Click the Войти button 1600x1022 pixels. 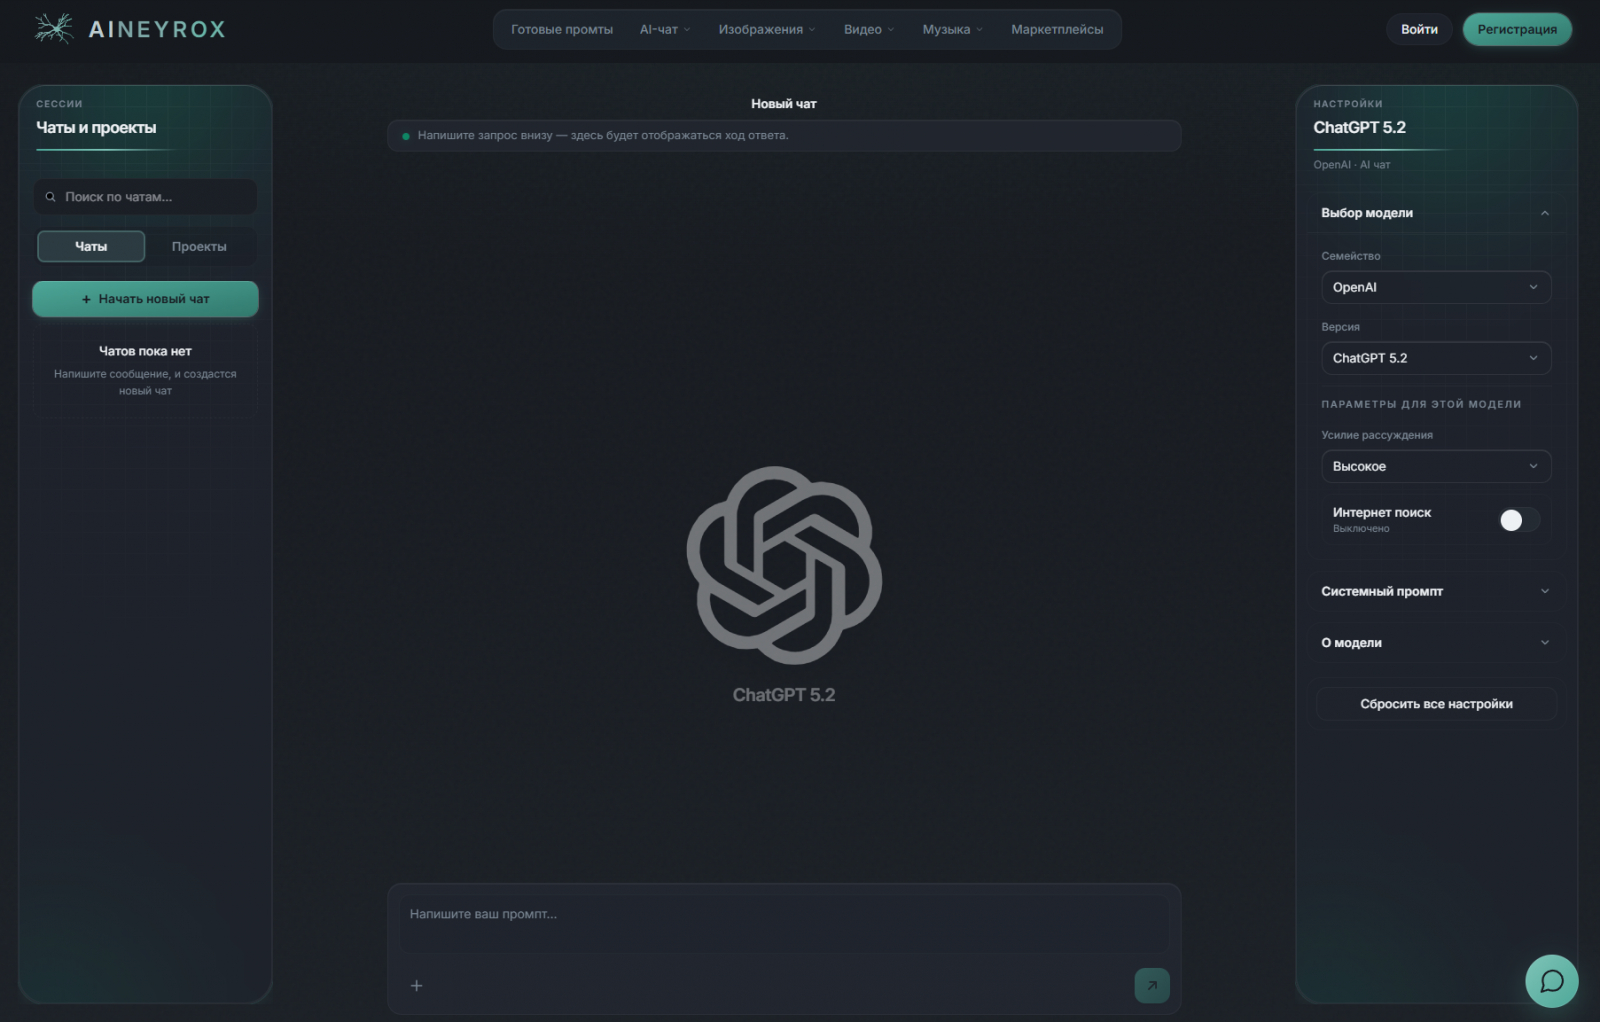pyautogui.click(x=1419, y=29)
